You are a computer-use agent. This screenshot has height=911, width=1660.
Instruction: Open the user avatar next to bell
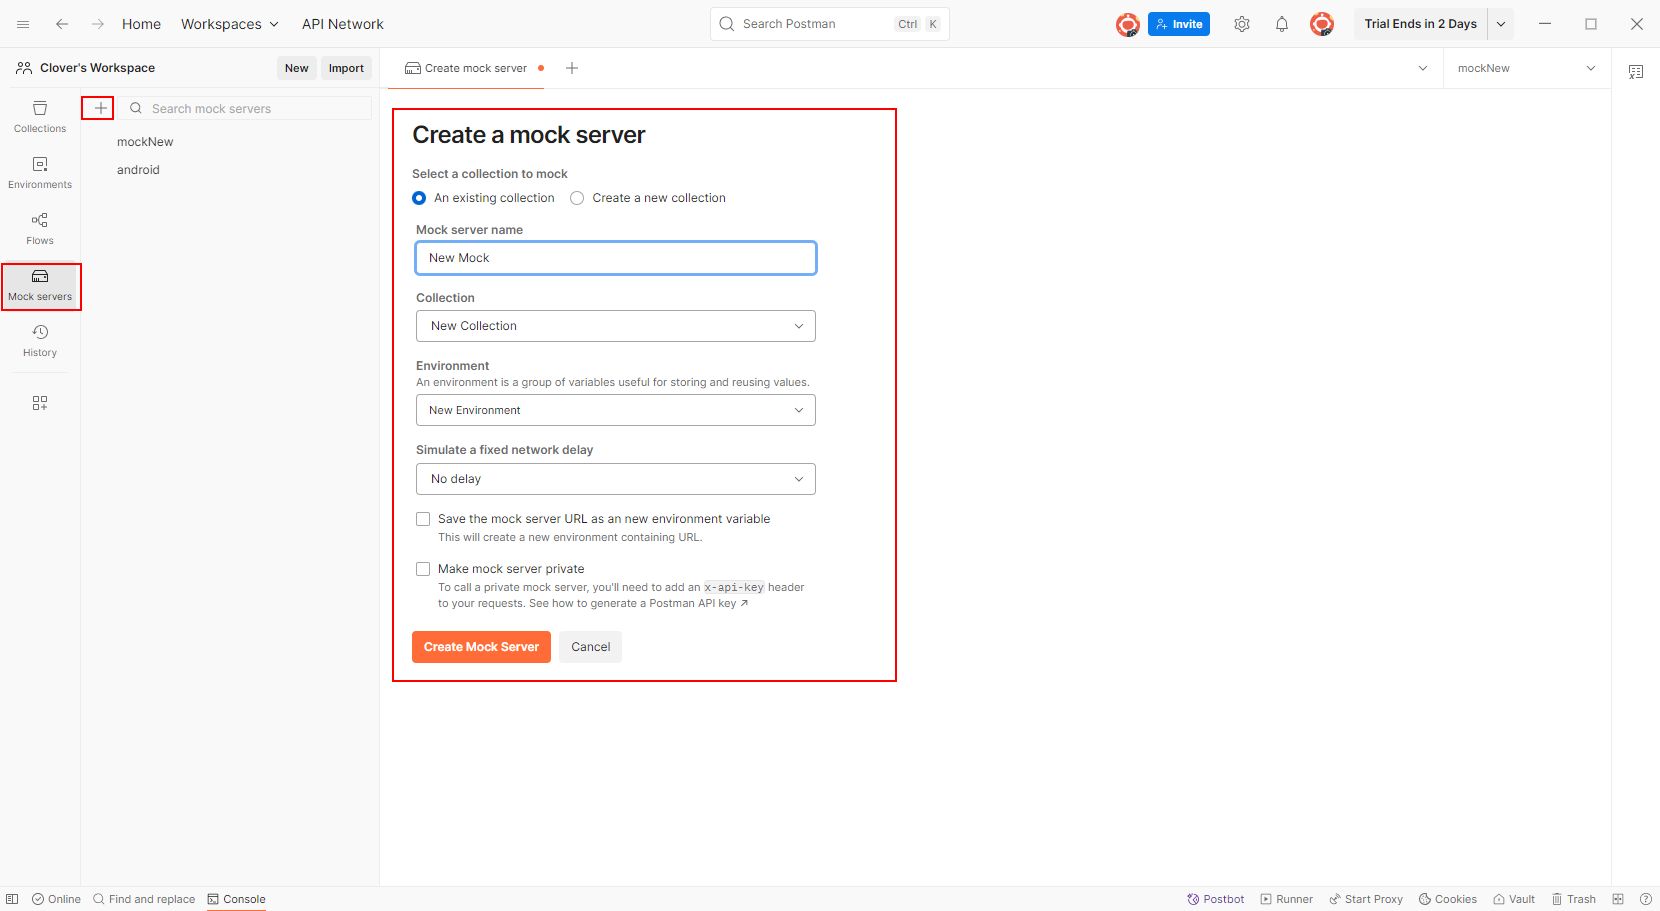1322,24
